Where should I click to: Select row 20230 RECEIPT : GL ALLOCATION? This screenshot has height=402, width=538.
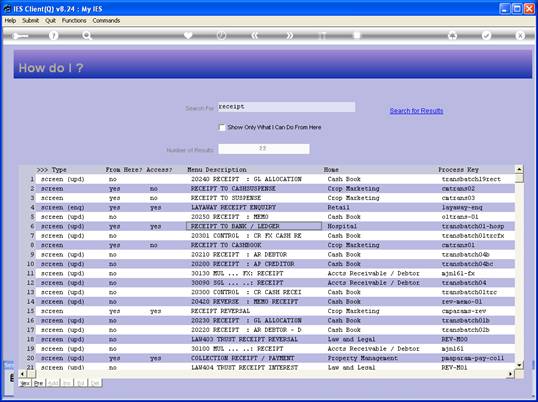[x=275, y=321]
